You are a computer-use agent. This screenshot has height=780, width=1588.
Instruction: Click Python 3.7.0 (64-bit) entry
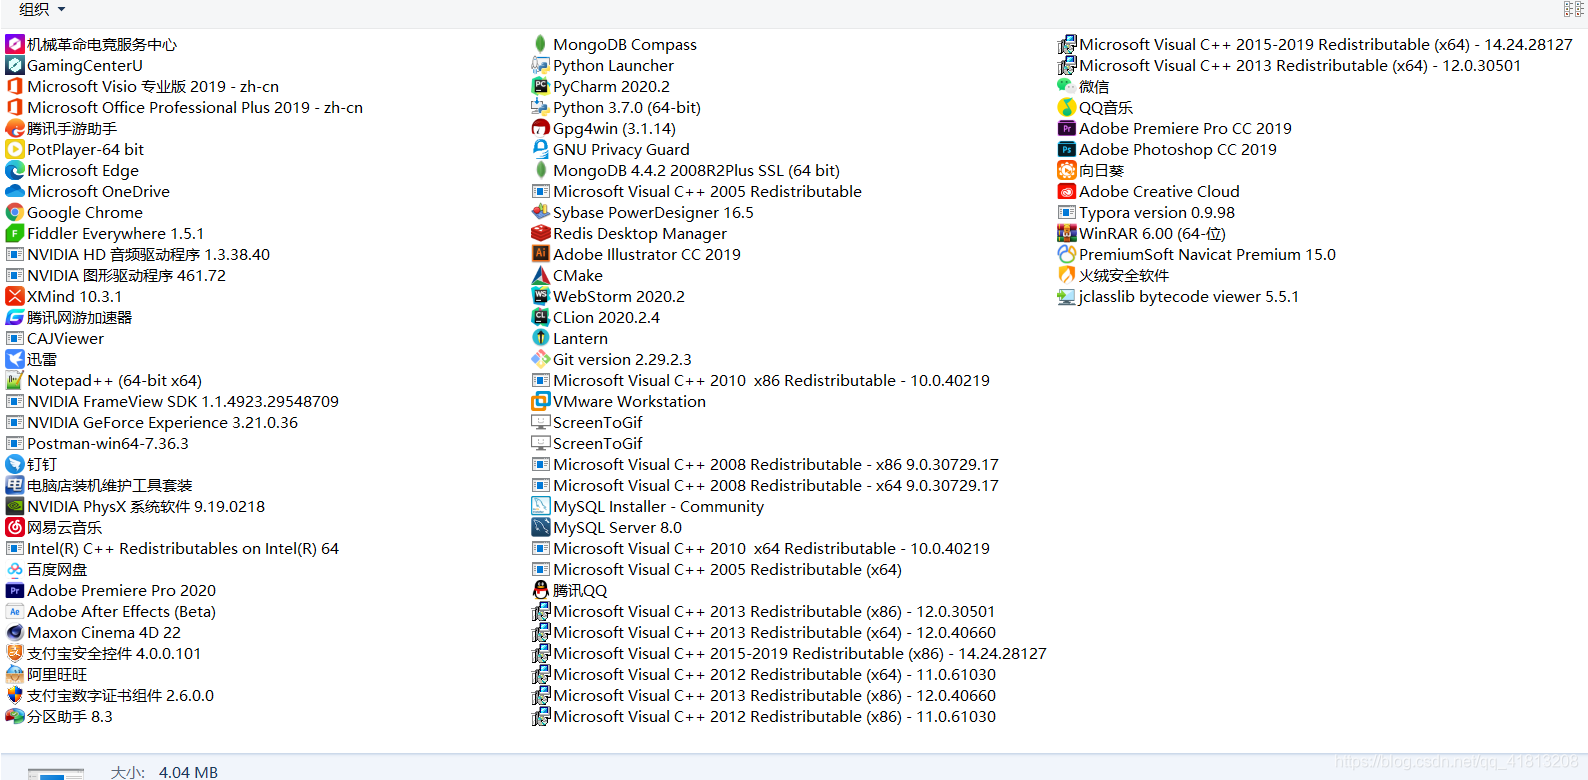pos(616,107)
